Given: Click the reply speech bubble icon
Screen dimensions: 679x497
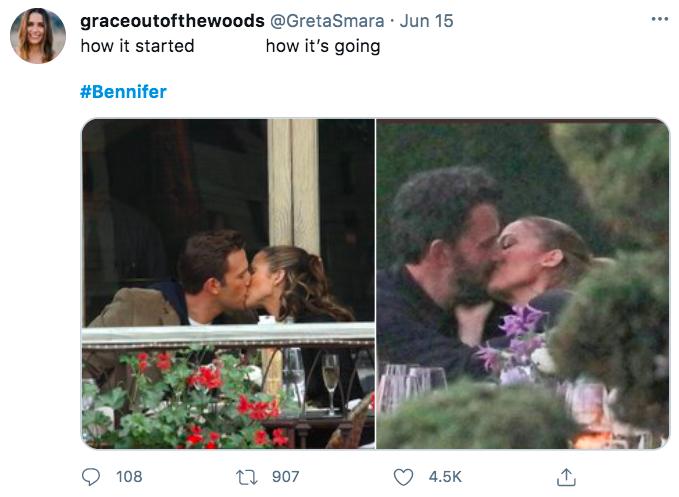Looking at the screenshot, I should [92, 476].
